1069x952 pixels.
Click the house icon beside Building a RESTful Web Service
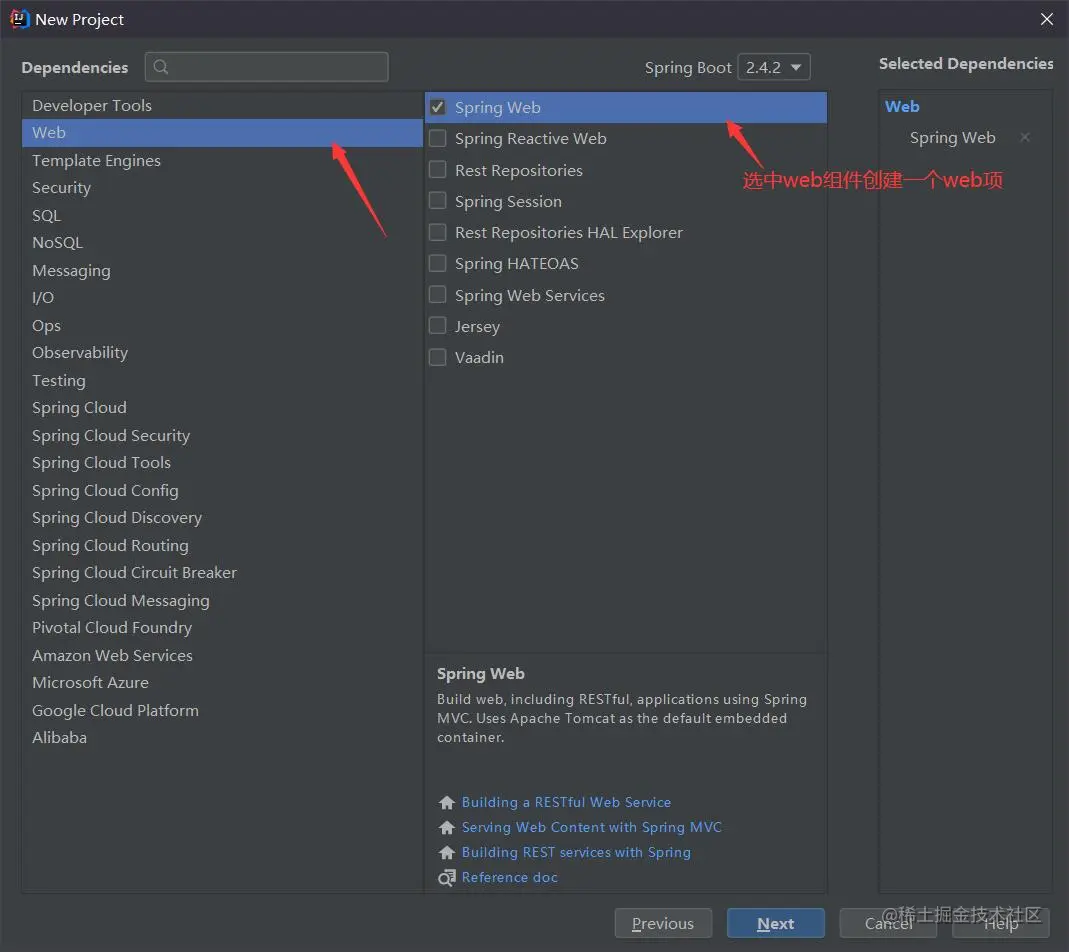(446, 802)
